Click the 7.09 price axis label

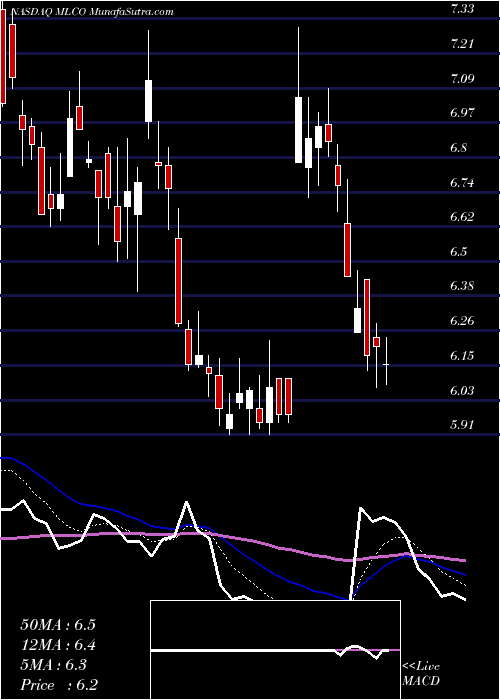(x=463, y=79)
